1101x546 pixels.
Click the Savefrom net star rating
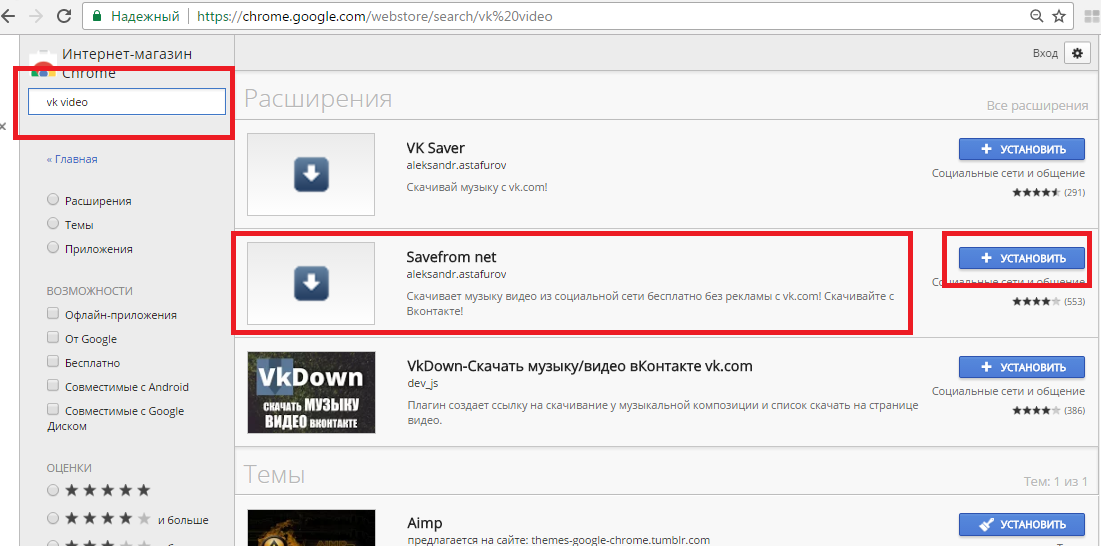pyautogui.click(x=1035, y=302)
